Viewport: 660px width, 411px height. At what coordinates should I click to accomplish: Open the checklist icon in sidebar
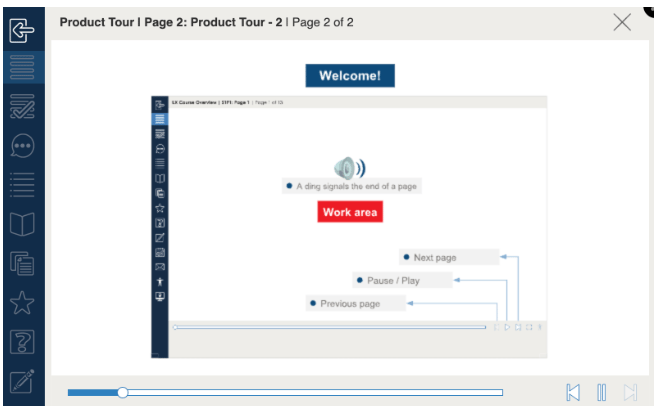pyautogui.click(x=22, y=105)
